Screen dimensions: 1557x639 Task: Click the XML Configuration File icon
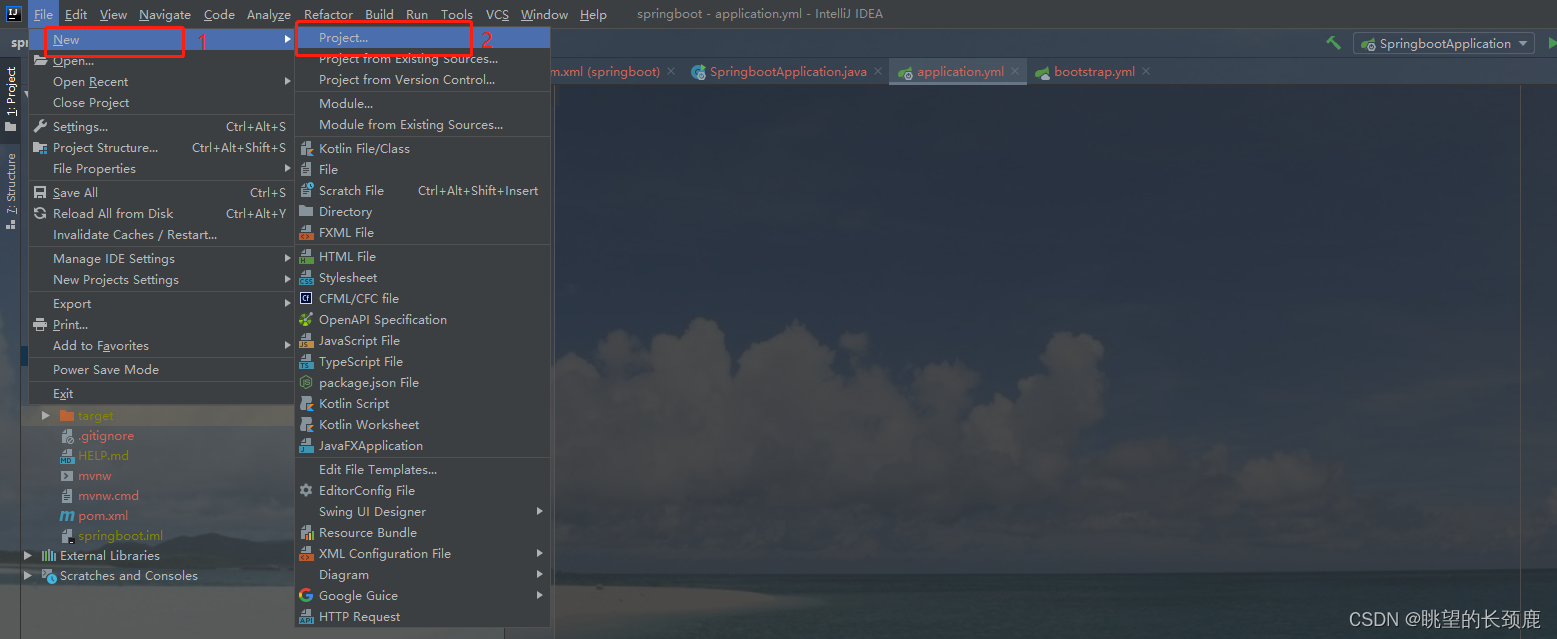[x=306, y=553]
